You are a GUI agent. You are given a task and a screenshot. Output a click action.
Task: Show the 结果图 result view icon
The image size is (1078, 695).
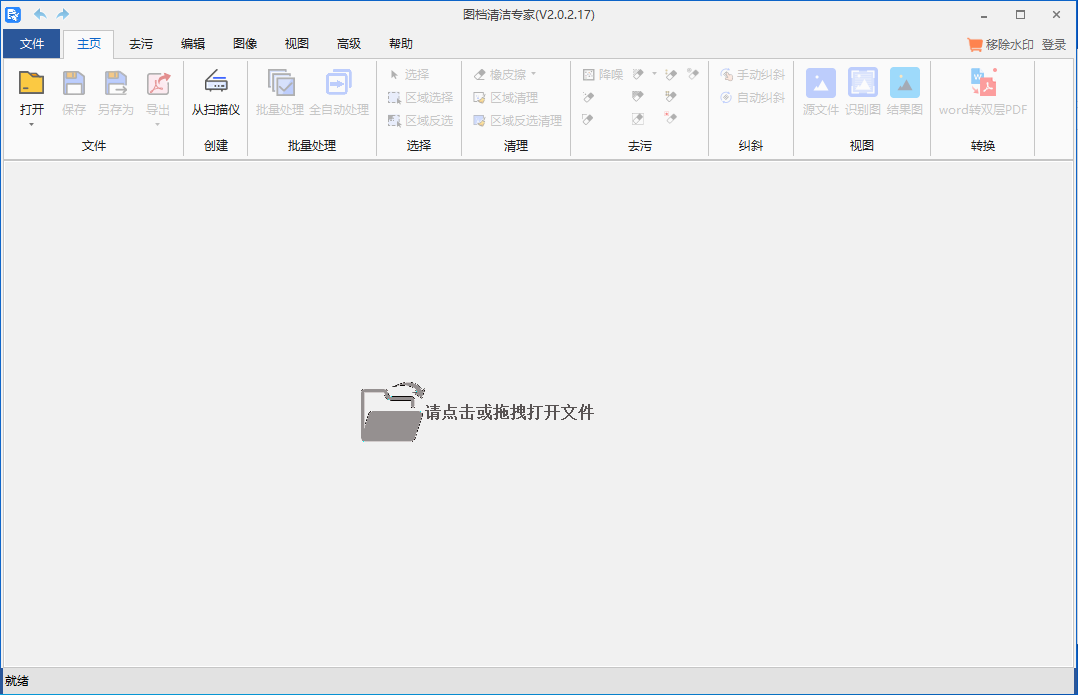pyautogui.click(x=905, y=83)
